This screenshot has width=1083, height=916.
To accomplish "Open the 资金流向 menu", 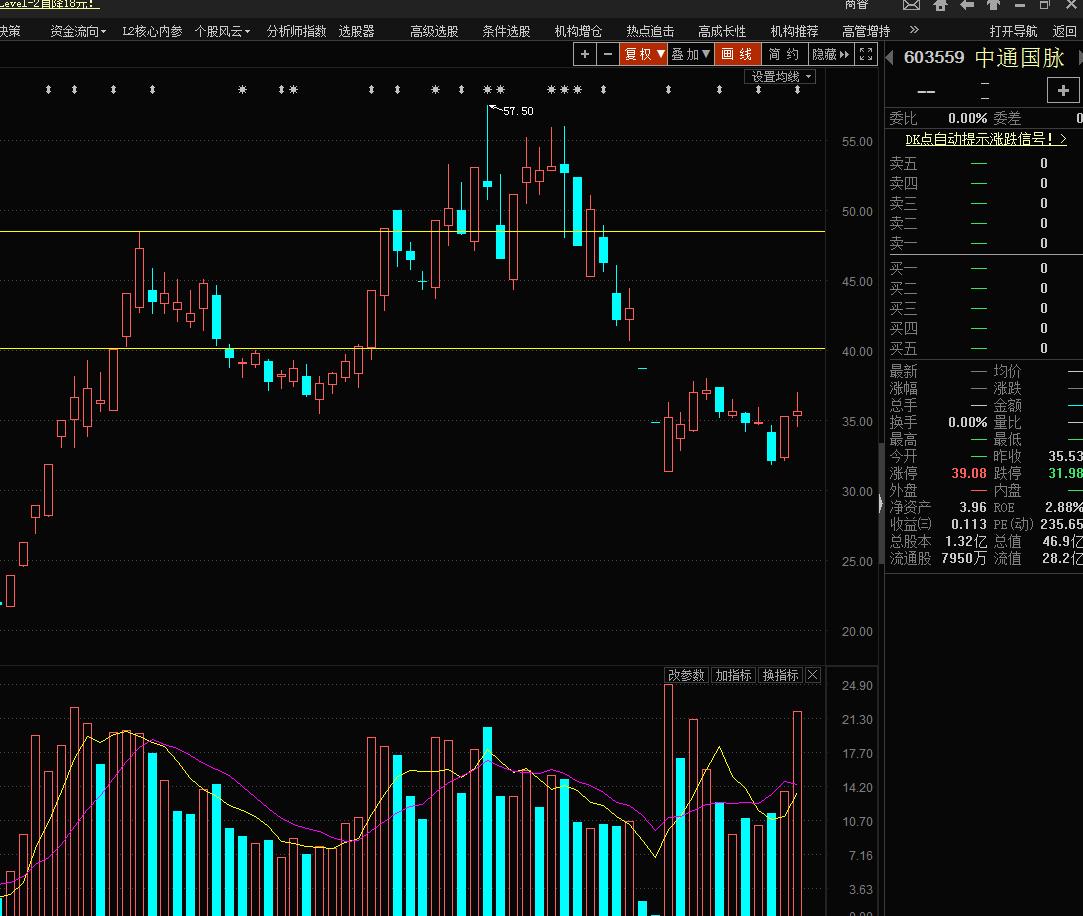I will click(x=78, y=31).
